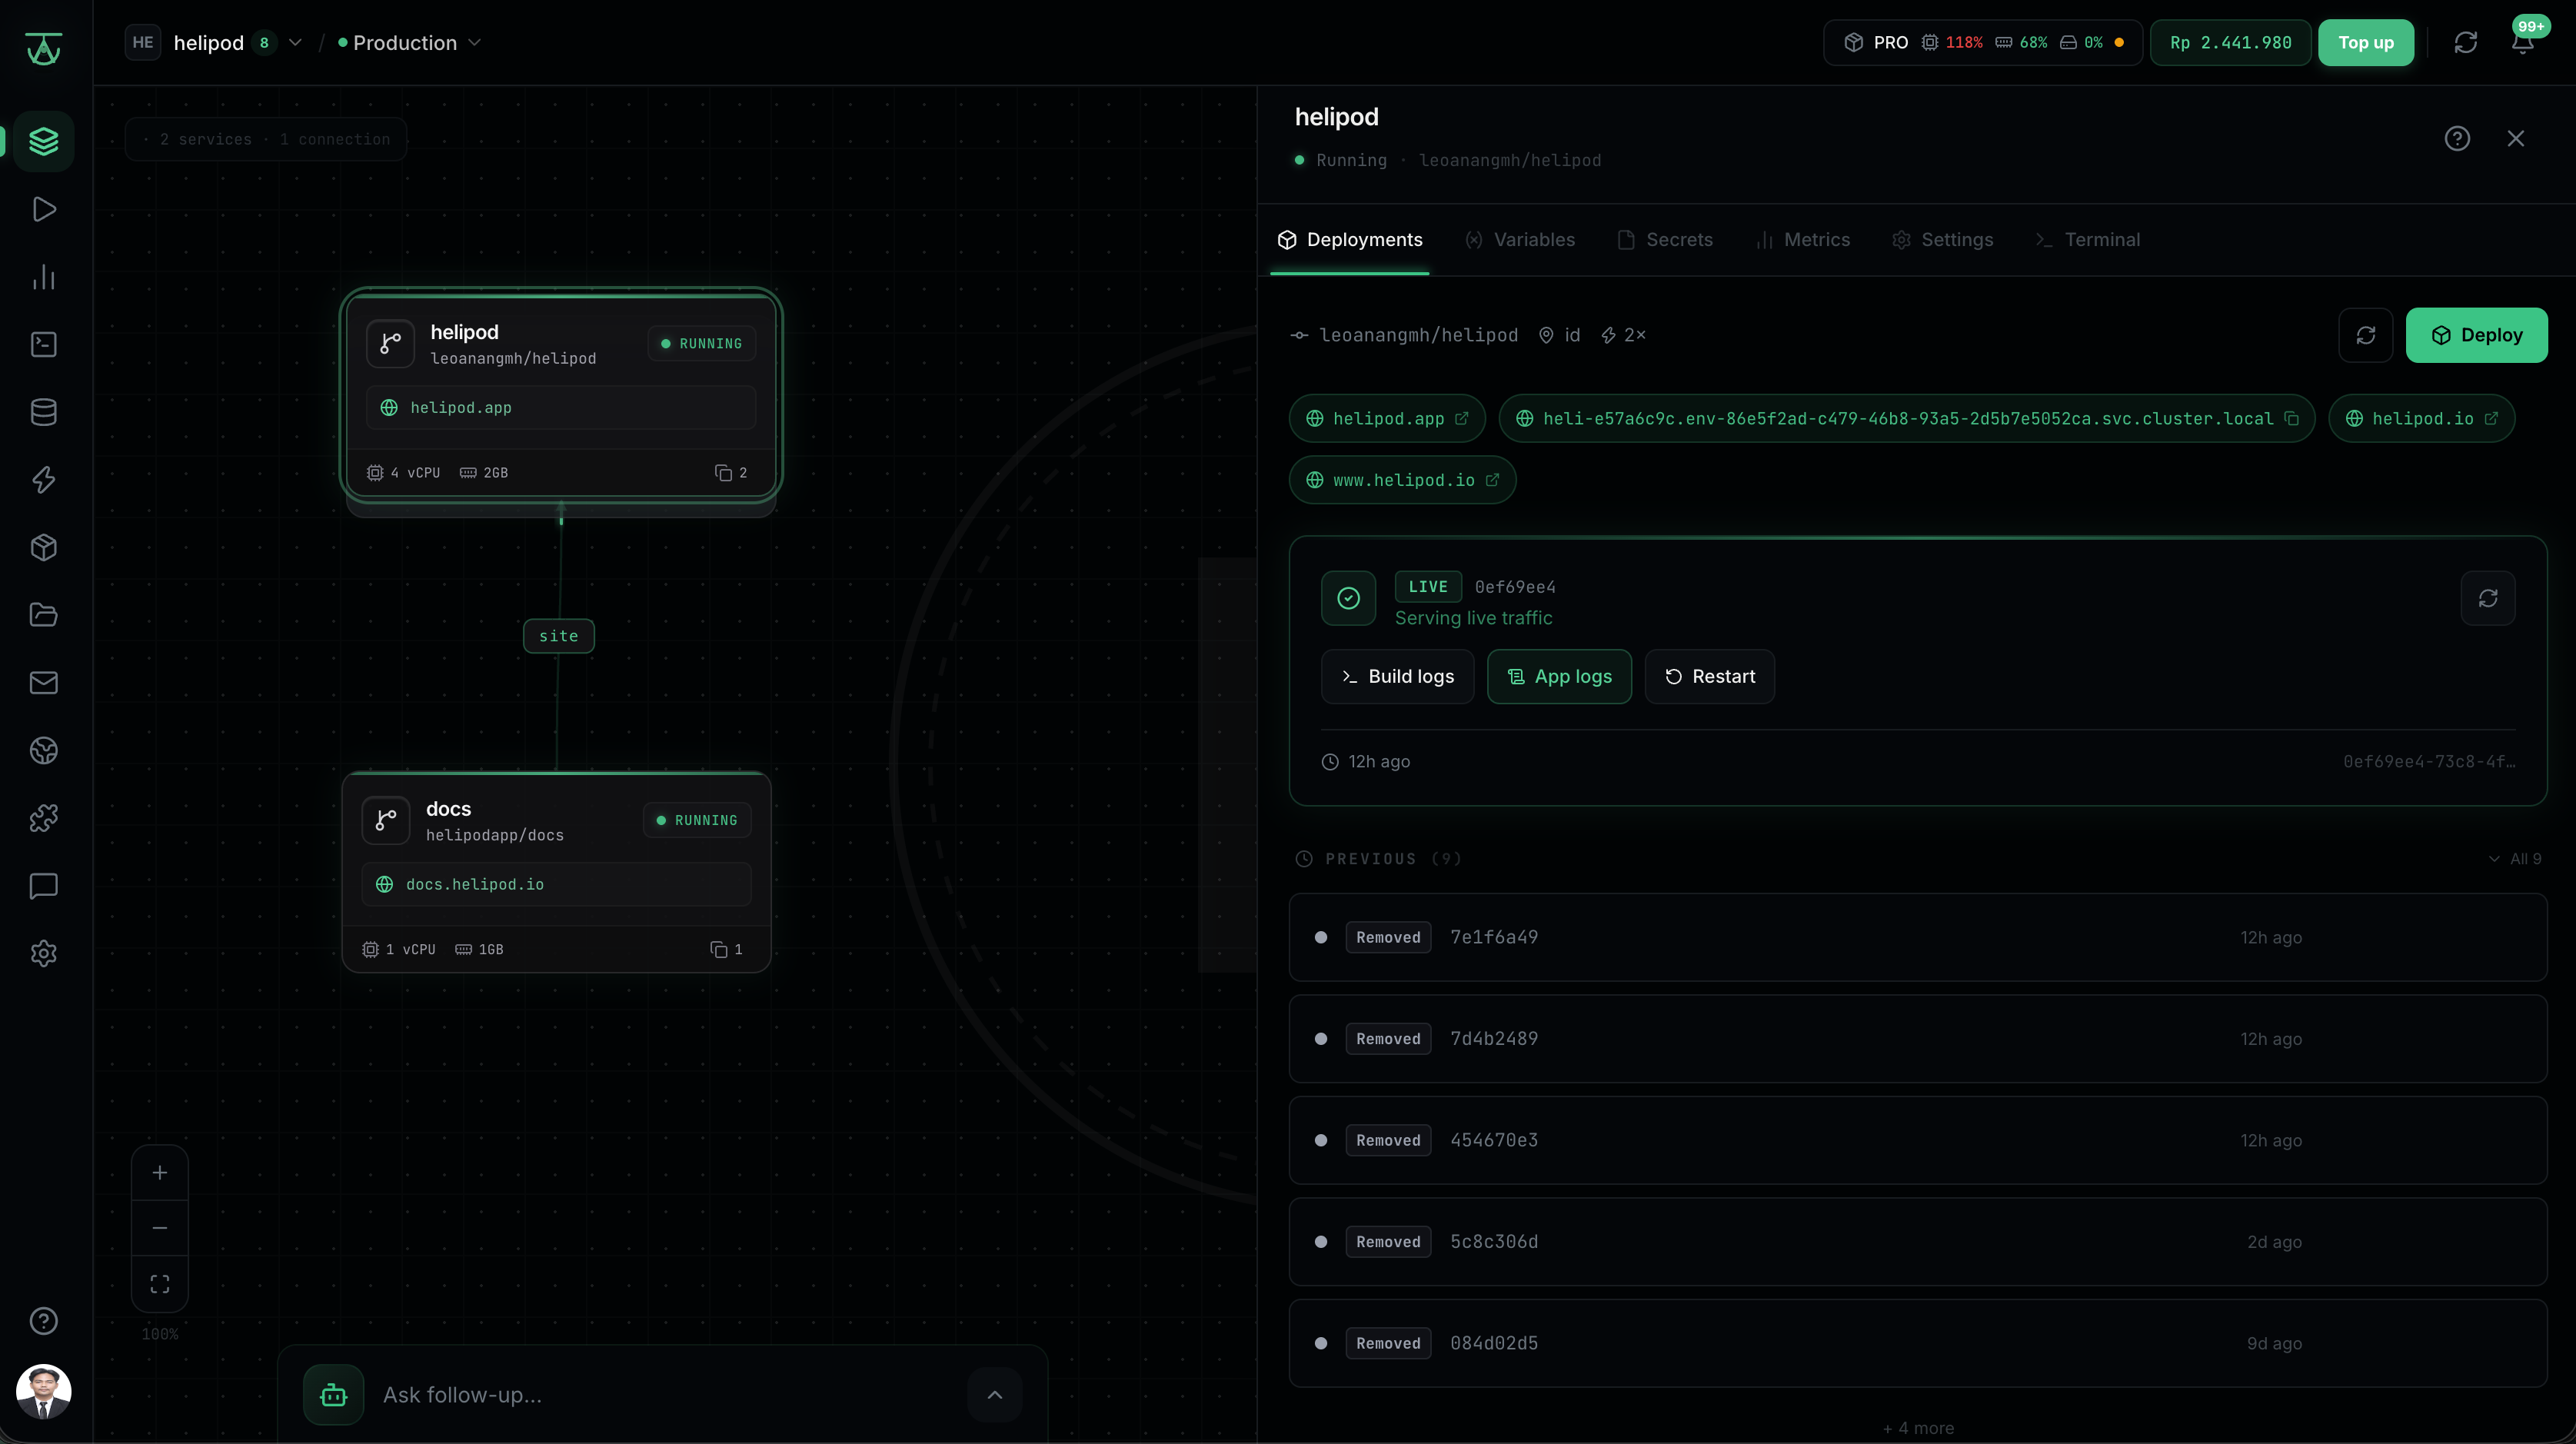Click the AI assistant bot icon
The image size is (2576, 1444).
[334, 1395]
